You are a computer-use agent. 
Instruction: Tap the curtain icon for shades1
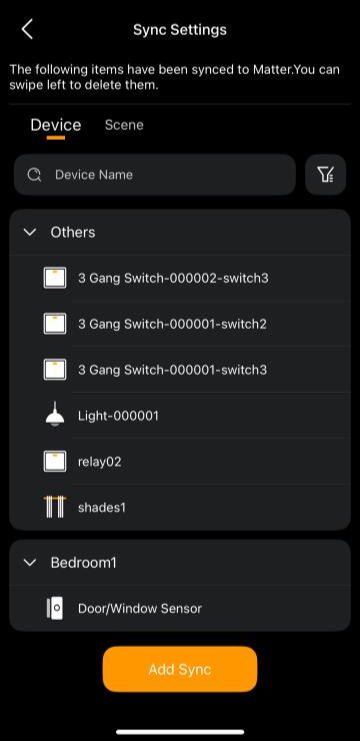point(55,507)
